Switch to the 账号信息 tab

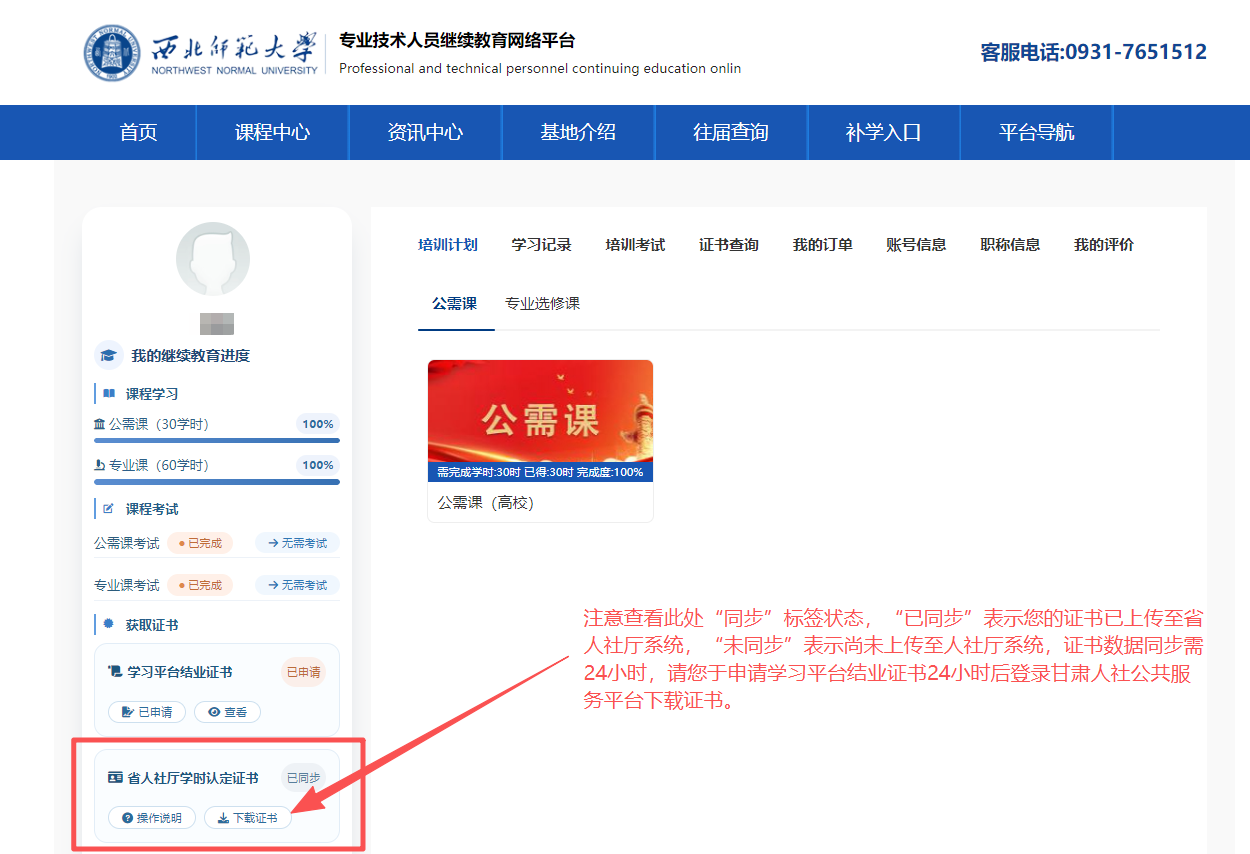pyautogui.click(x=916, y=245)
